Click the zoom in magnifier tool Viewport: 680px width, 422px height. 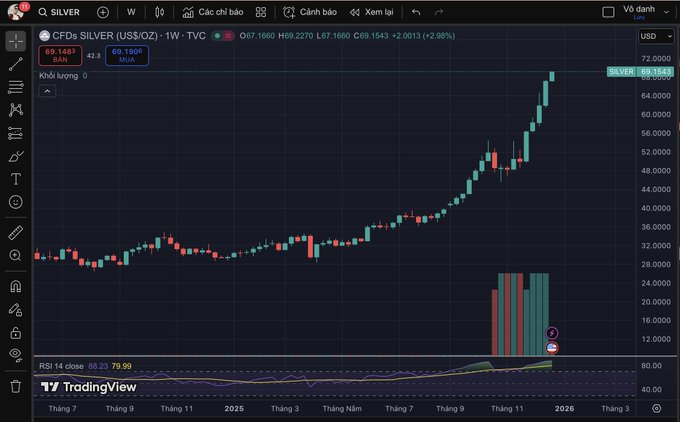point(15,255)
